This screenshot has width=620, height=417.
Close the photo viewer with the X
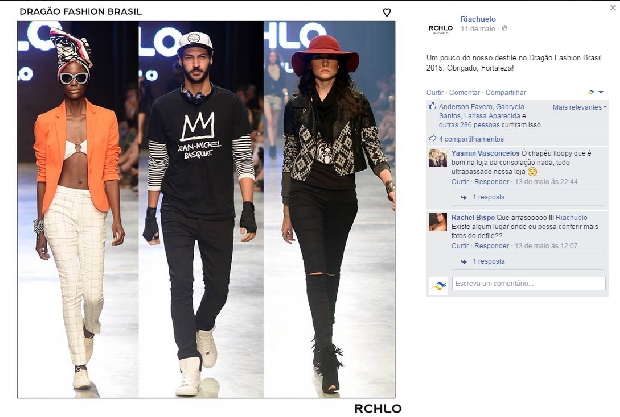pyautogui.click(x=612, y=8)
